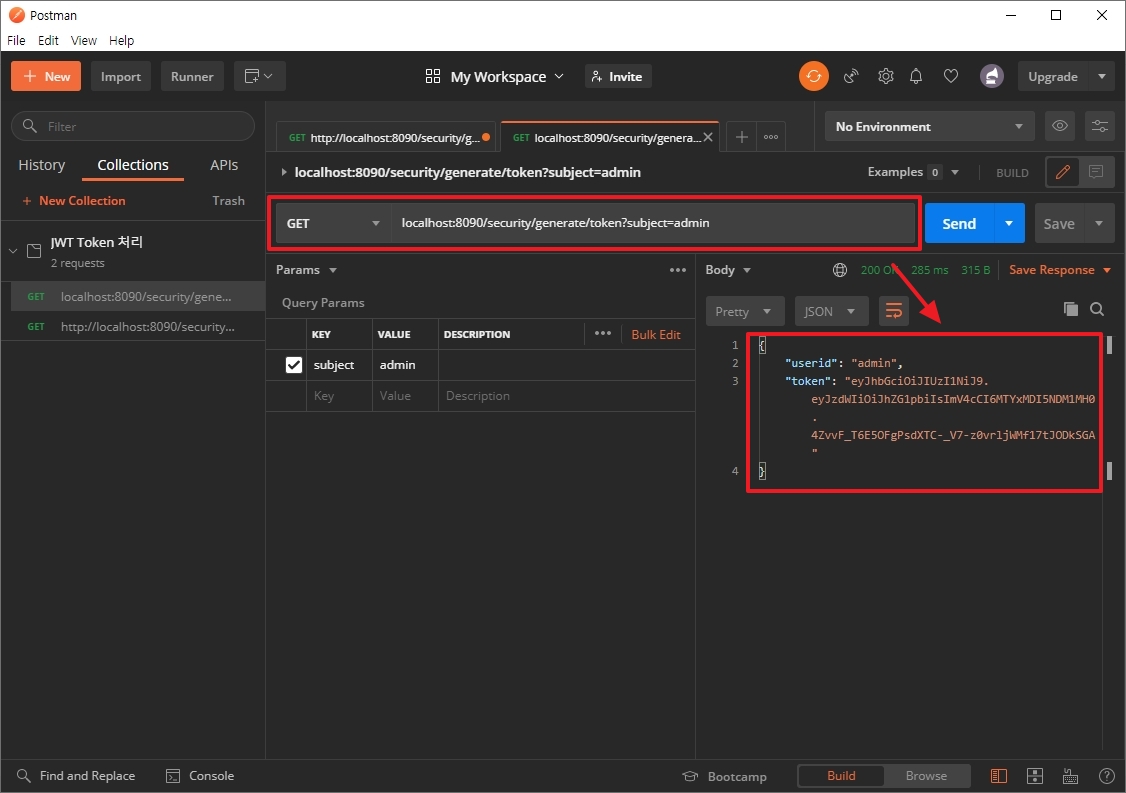The width and height of the screenshot is (1126, 793).
Task: Open the Console
Action: (200, 776)
